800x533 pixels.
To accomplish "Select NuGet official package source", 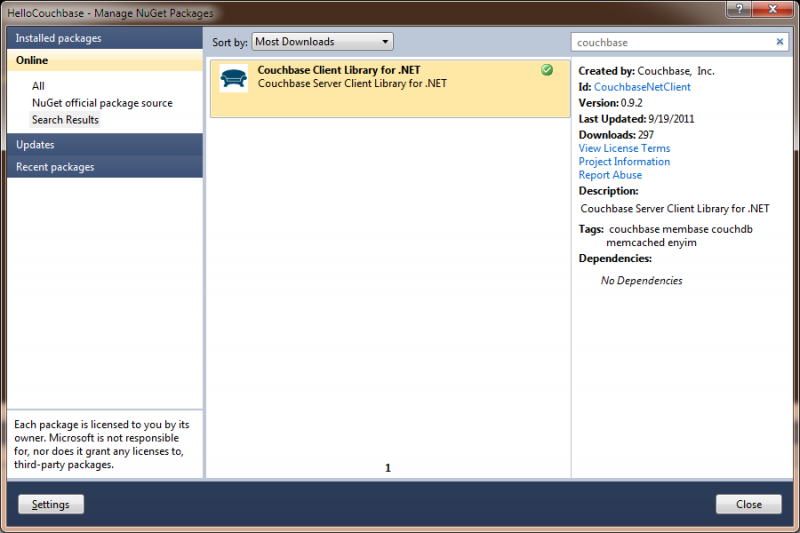I will [x=102, y=103].
